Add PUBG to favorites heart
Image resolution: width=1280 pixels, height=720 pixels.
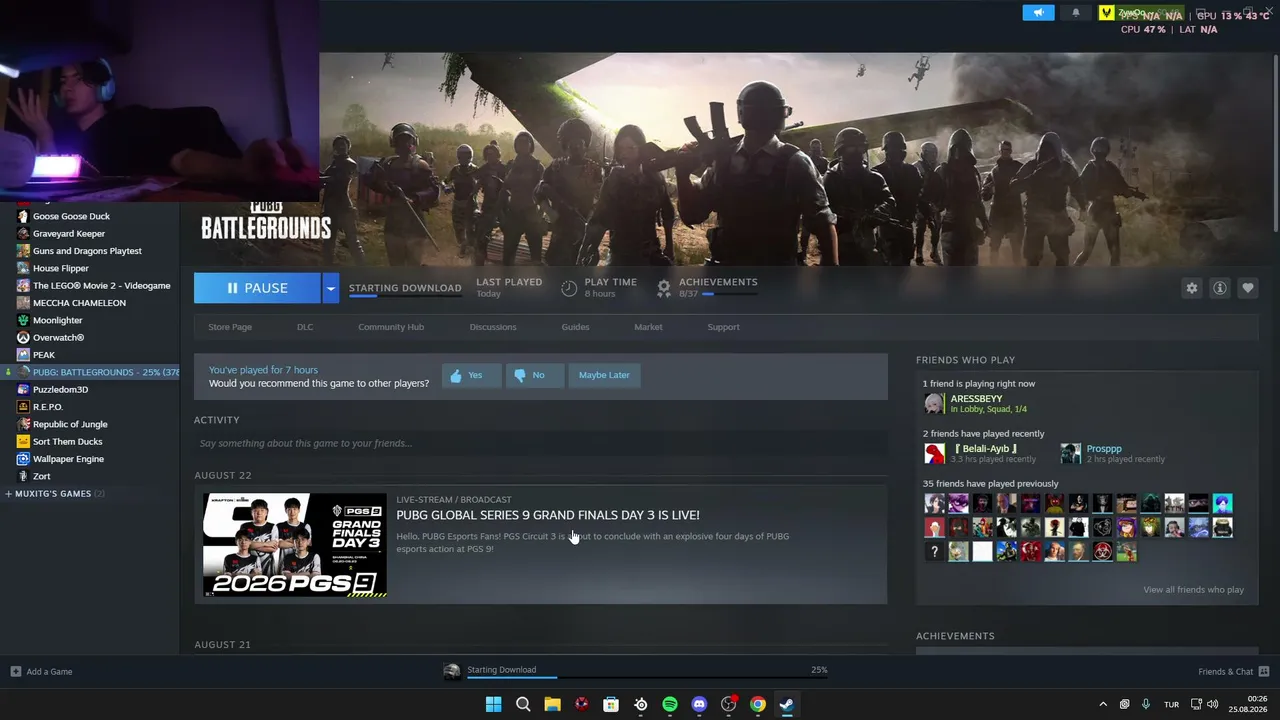point(1247,288)
